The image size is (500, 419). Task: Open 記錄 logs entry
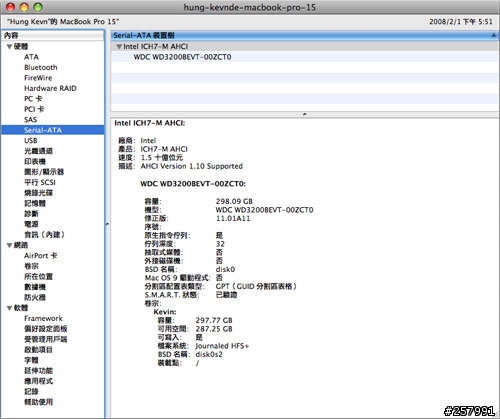point(31,392)
